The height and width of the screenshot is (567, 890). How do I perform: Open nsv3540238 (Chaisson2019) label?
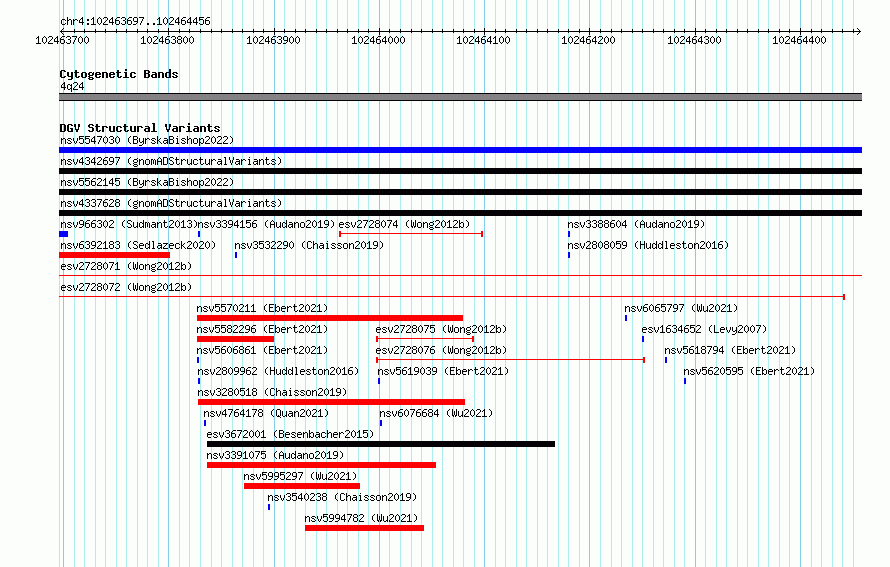pos(342,497)
